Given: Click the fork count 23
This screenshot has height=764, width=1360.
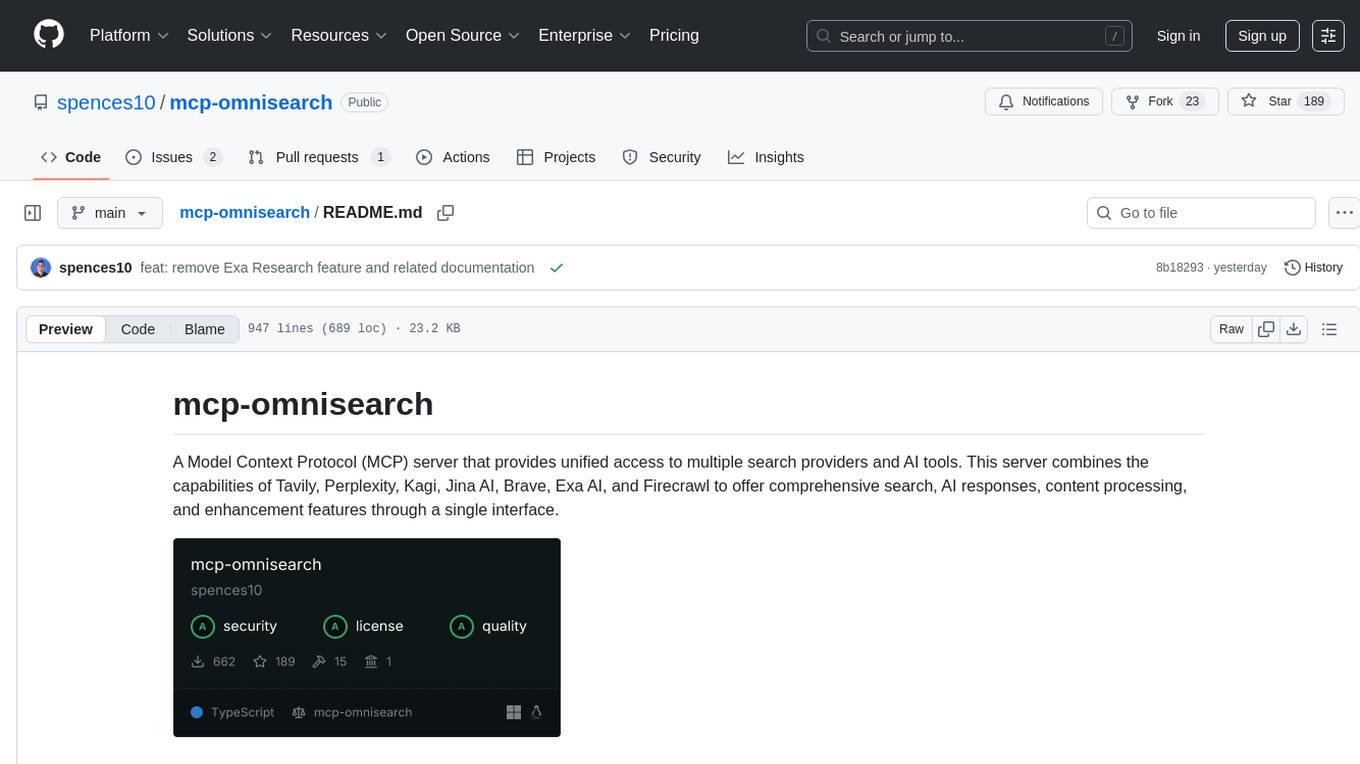Looking at the screenshot, I should click(x=1192, y=101).
